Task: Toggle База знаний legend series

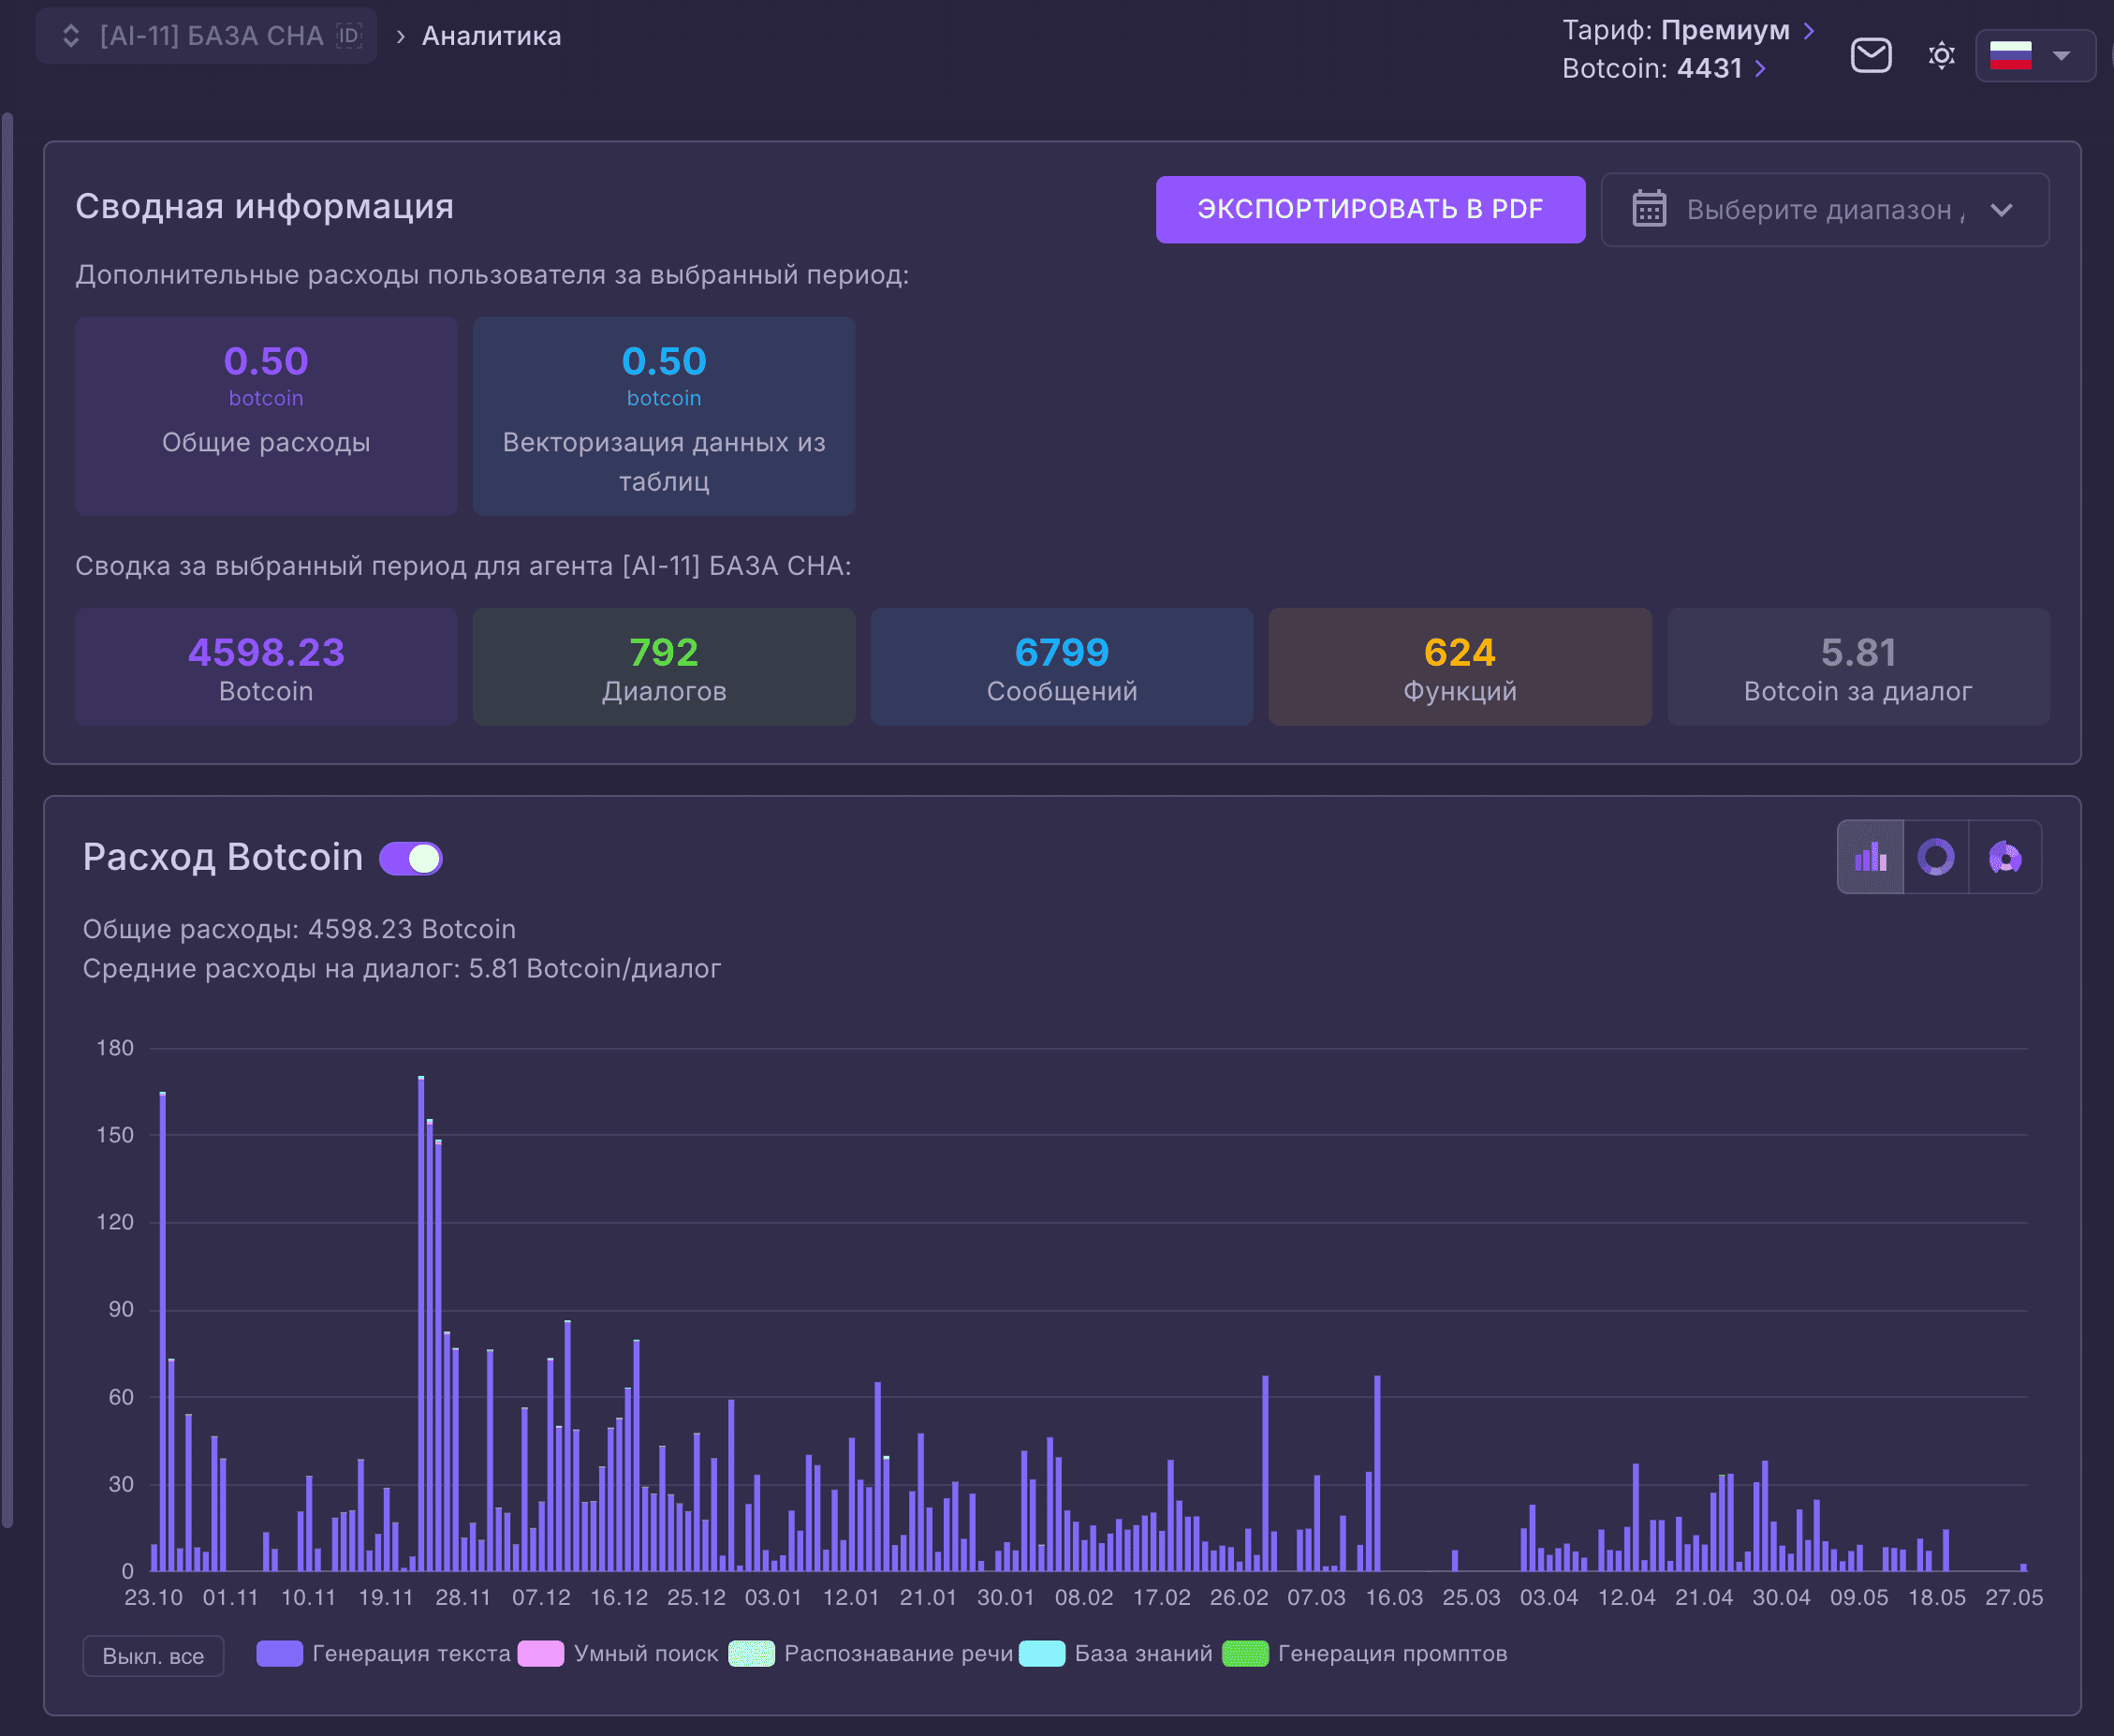Action: click(1116, 1654)
